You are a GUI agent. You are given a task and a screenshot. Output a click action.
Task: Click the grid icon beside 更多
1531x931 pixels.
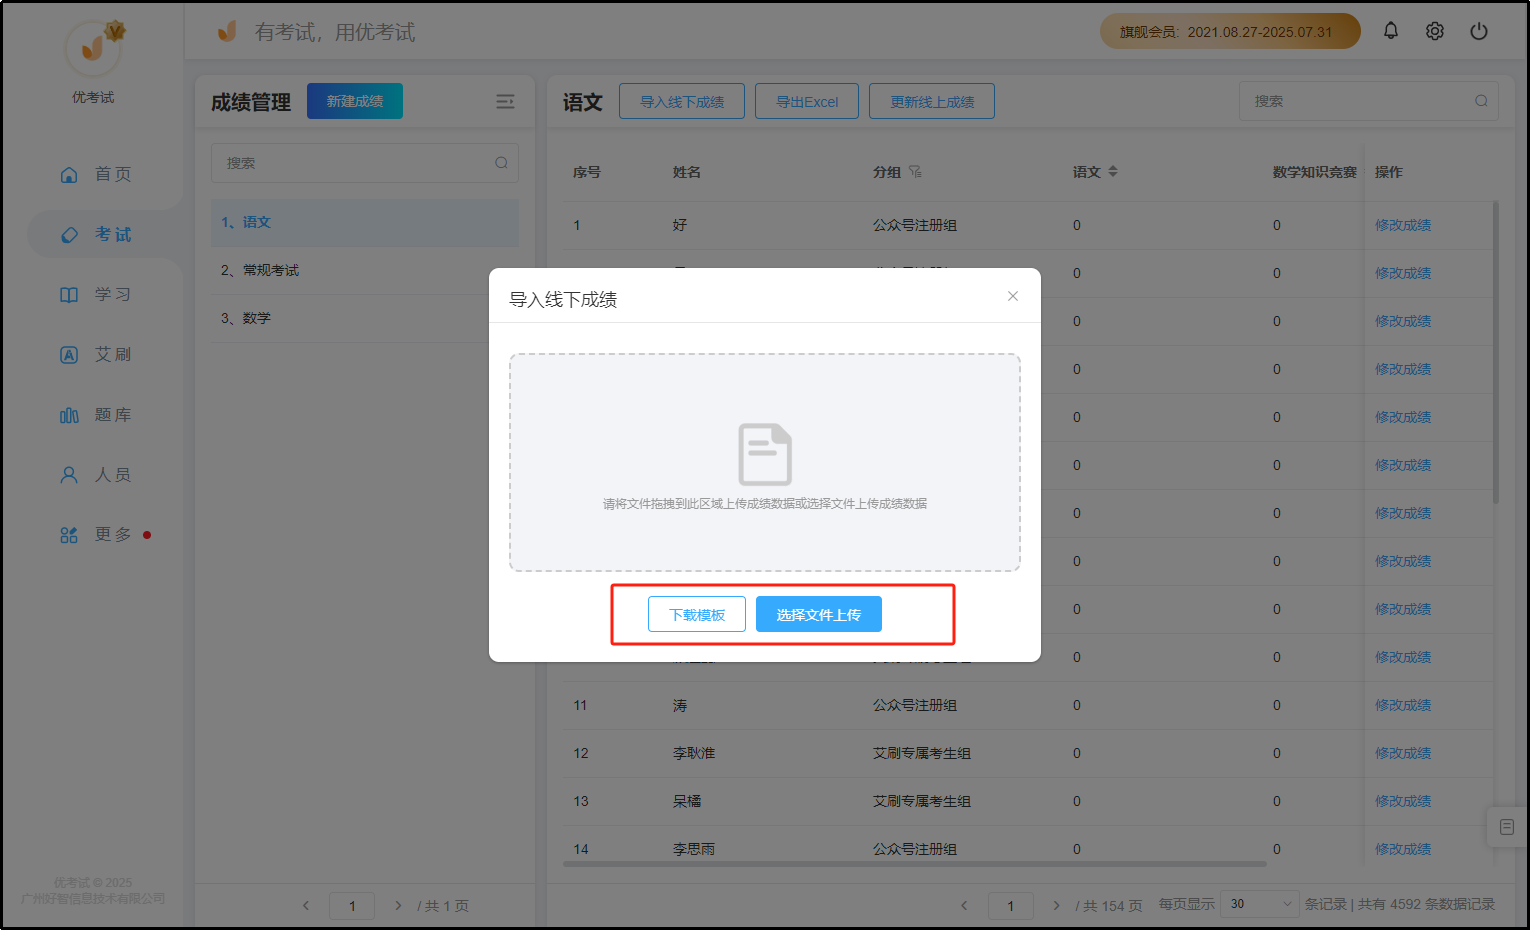pyautogui.click(x=69, y=535)
